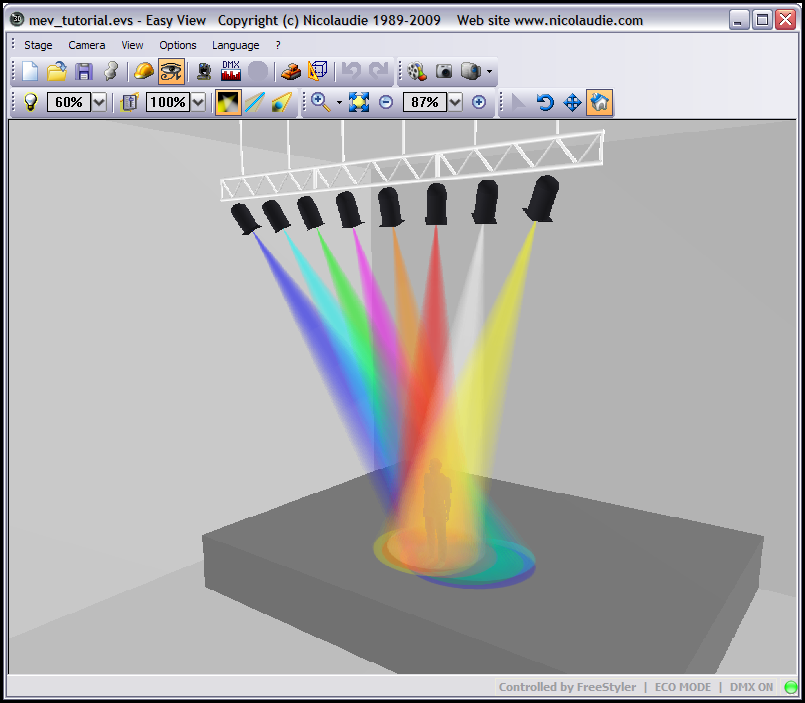Click the fixture with the red beam
Image resolution: width=805 pixels, height=703 pixels.
[436, 204]
